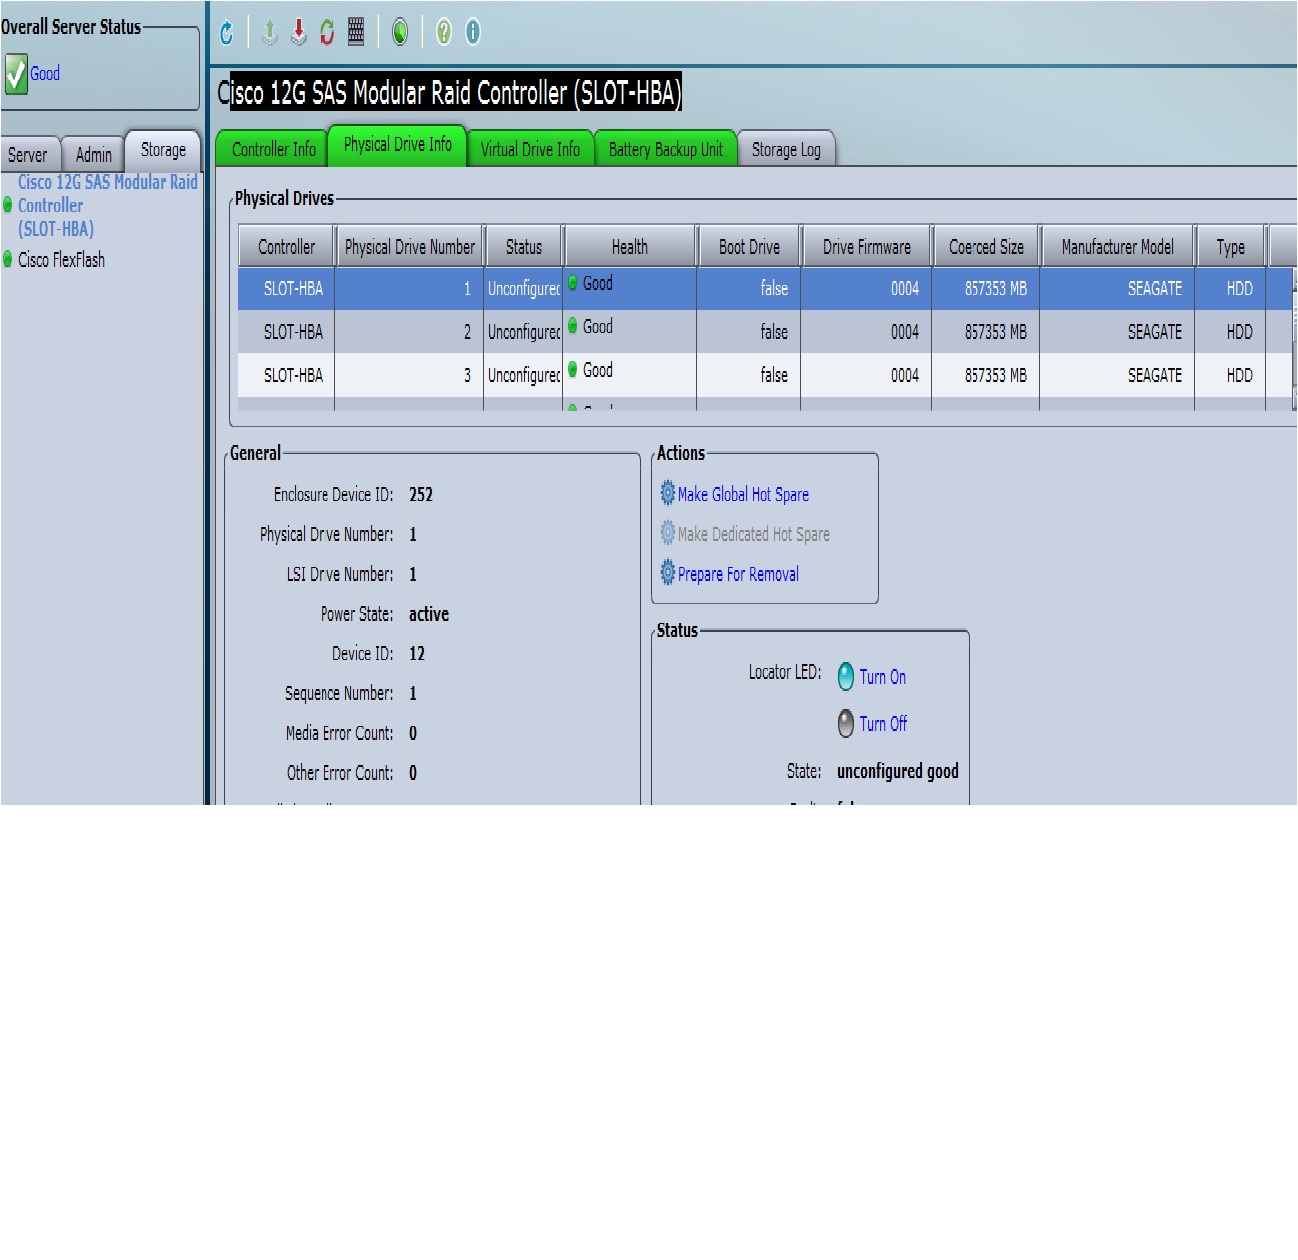
Task: Click the Make Dedicated Hot Spare gear icon
Action: [x=668, y=533]
